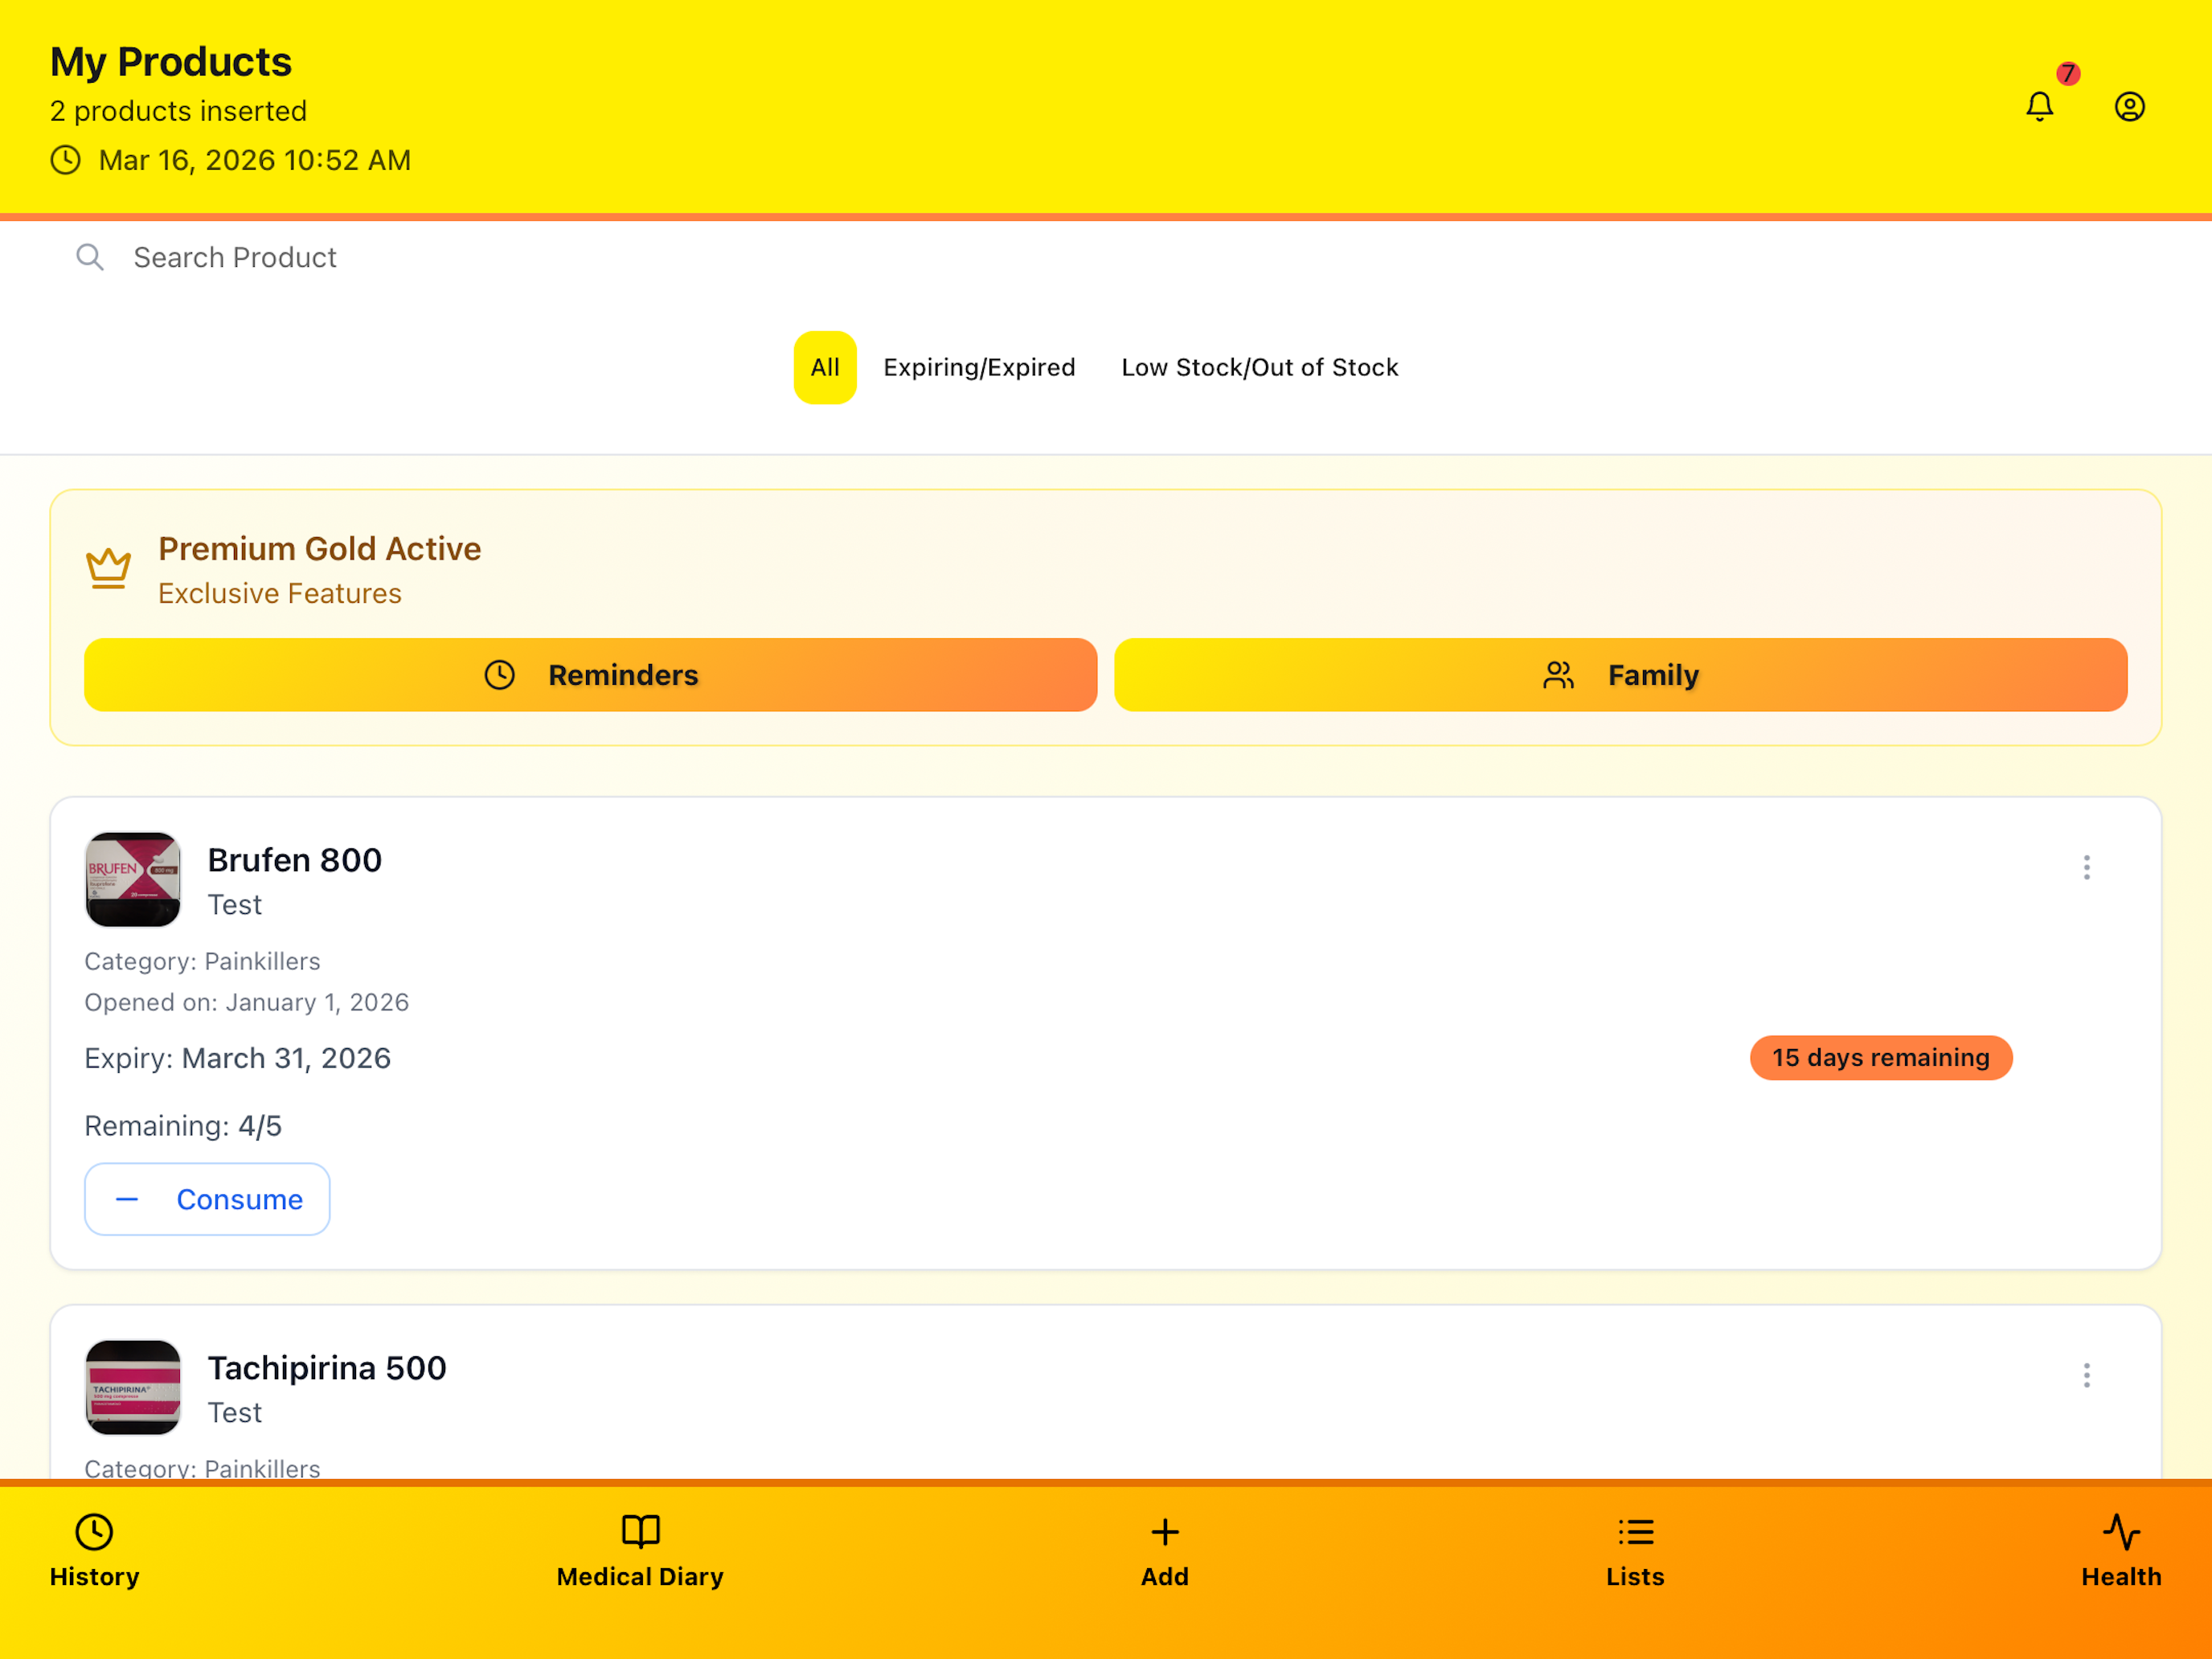Click the 2 products inserted text
This screenshot has width=2212, height=1659.
point(178,111)
